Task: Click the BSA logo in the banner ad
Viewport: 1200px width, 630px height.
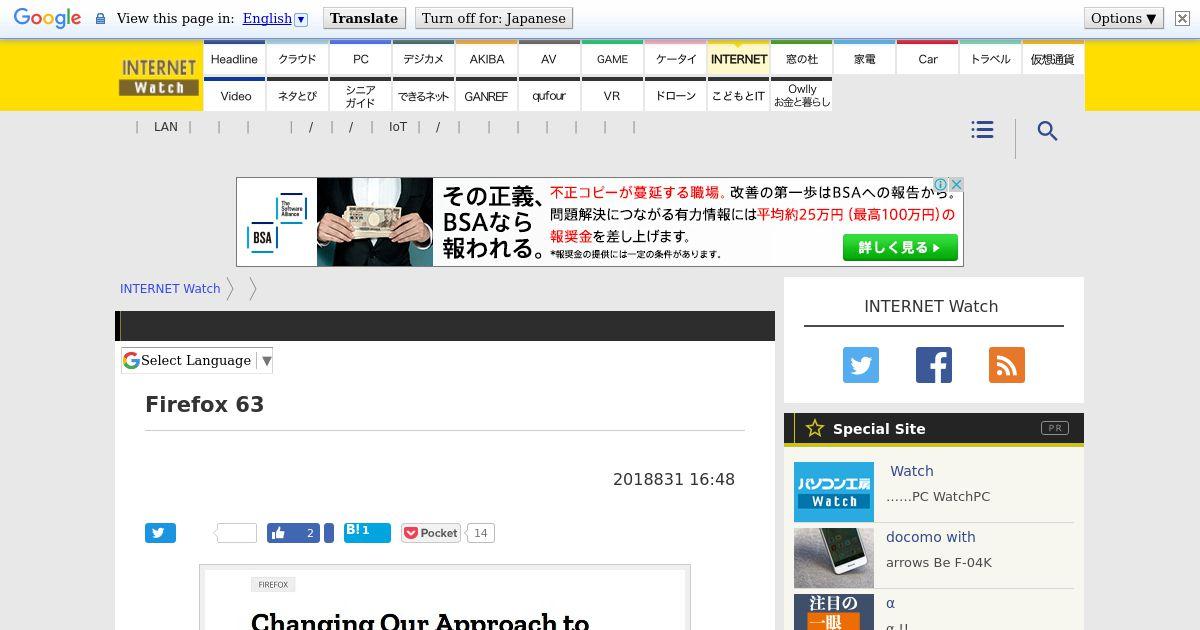Action: (277, 222)
